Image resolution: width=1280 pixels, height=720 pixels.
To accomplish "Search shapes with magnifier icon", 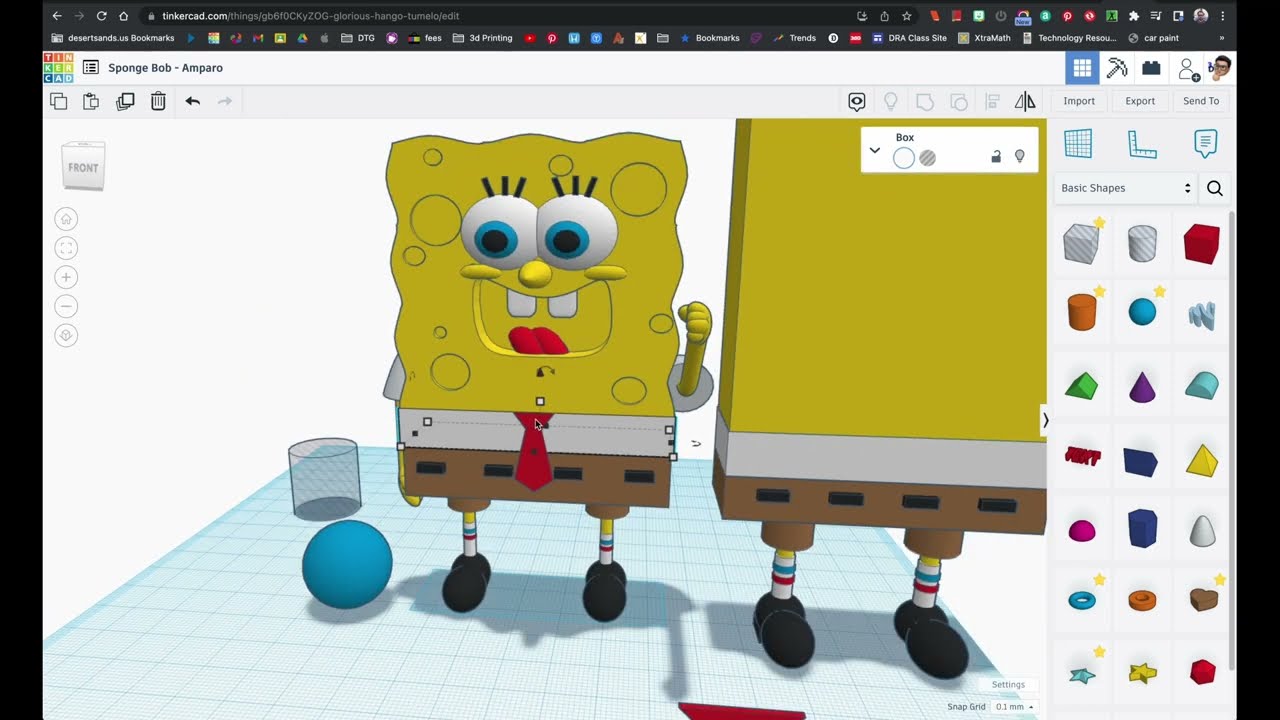I will (1215, 188).
